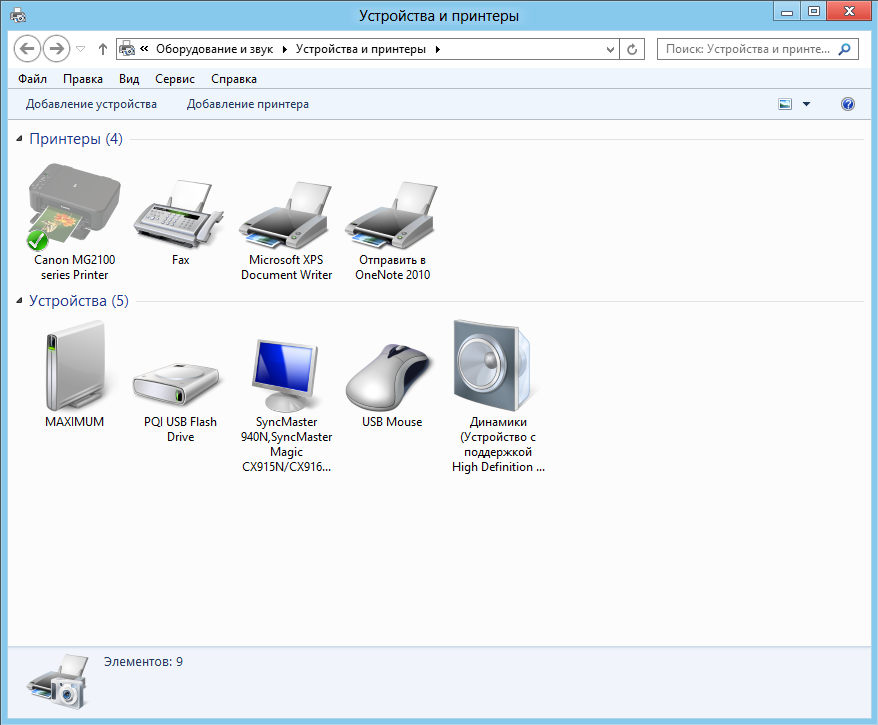Close the Устройства и принтеры window
Screen dimensions: 878x725
click(849, 11)
